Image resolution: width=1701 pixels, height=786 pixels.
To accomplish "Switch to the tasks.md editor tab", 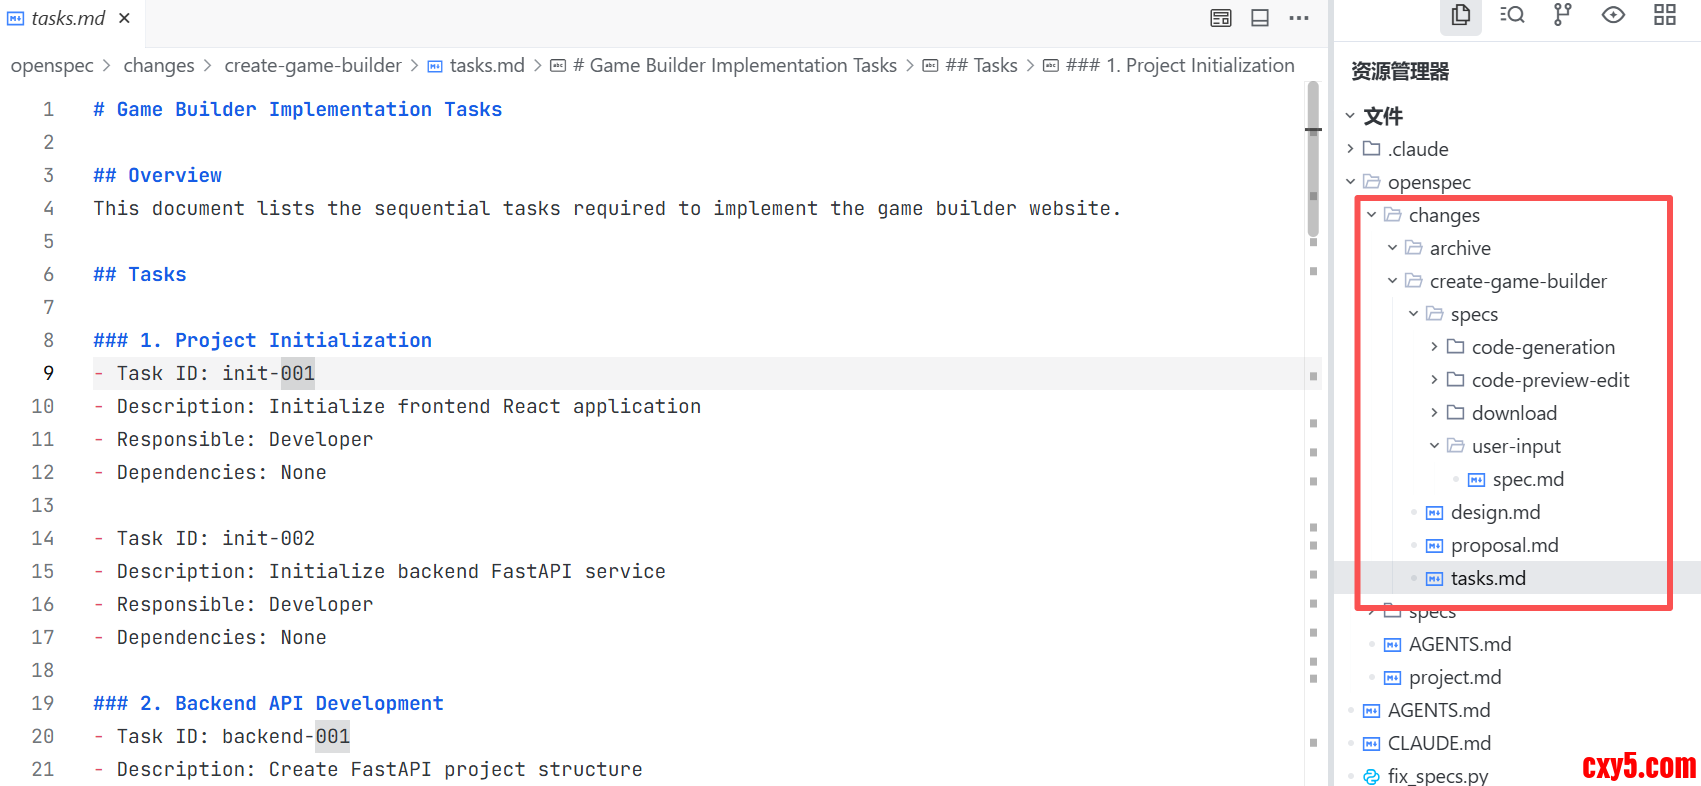I will click(68, 18).
